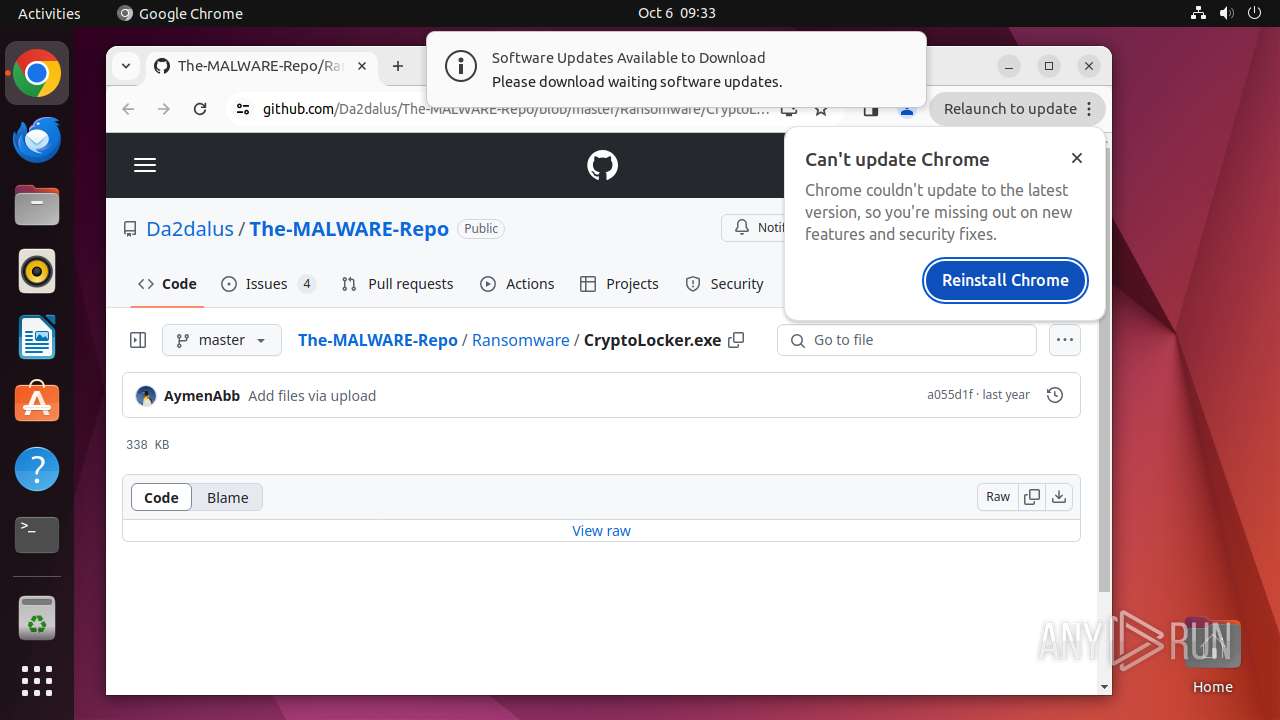1280x720 pixels.
Task: Open the Issues tab
Action: point(268,284)
